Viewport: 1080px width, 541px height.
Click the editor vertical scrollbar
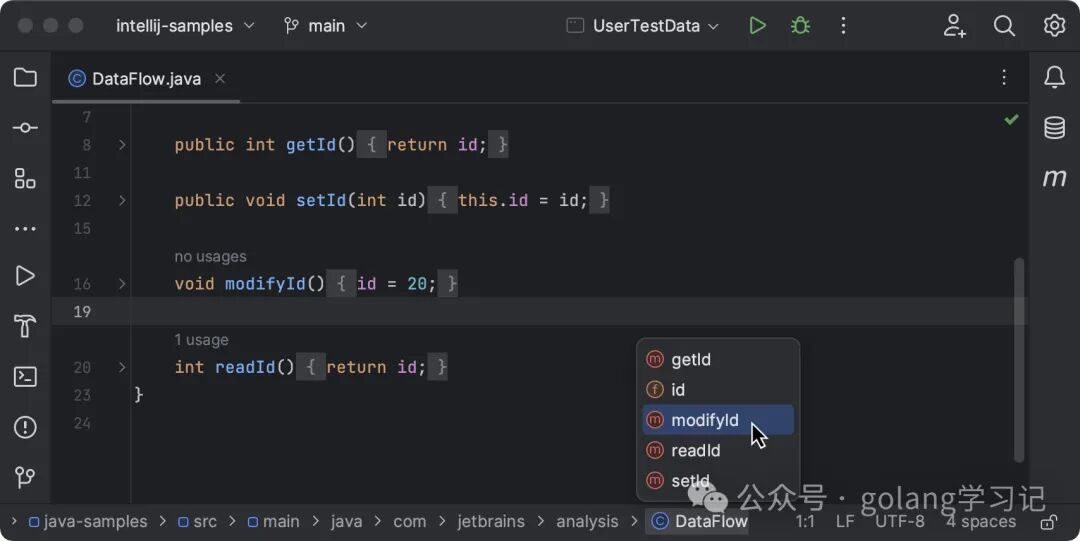pos(1019,360)
